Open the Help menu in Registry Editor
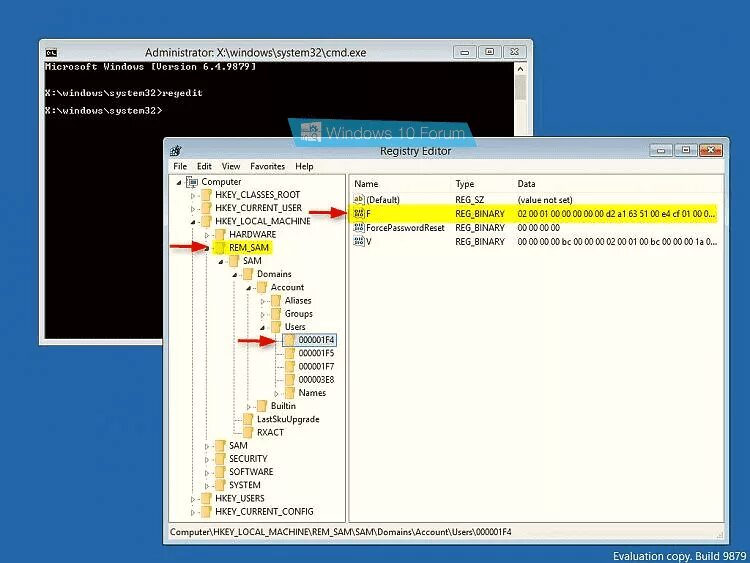The width and height of the screenshot is (750, 563). (x=304, y=166)
